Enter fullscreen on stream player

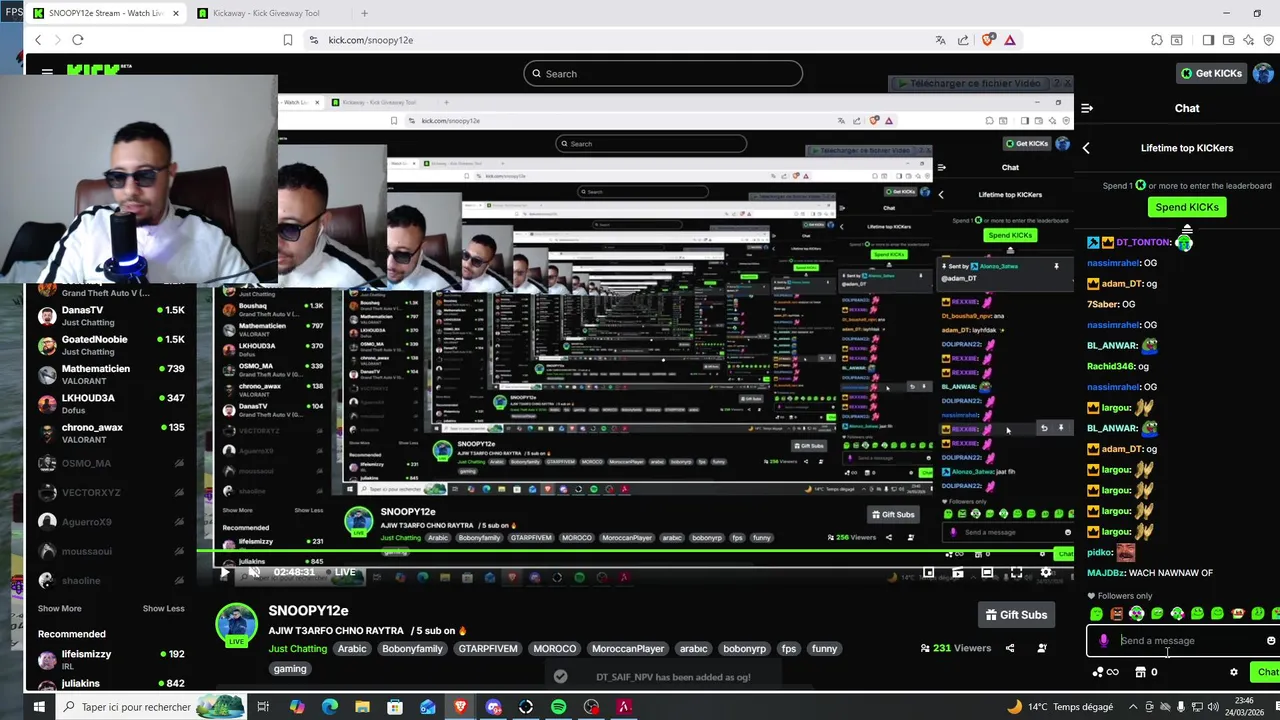(1016, 573)
